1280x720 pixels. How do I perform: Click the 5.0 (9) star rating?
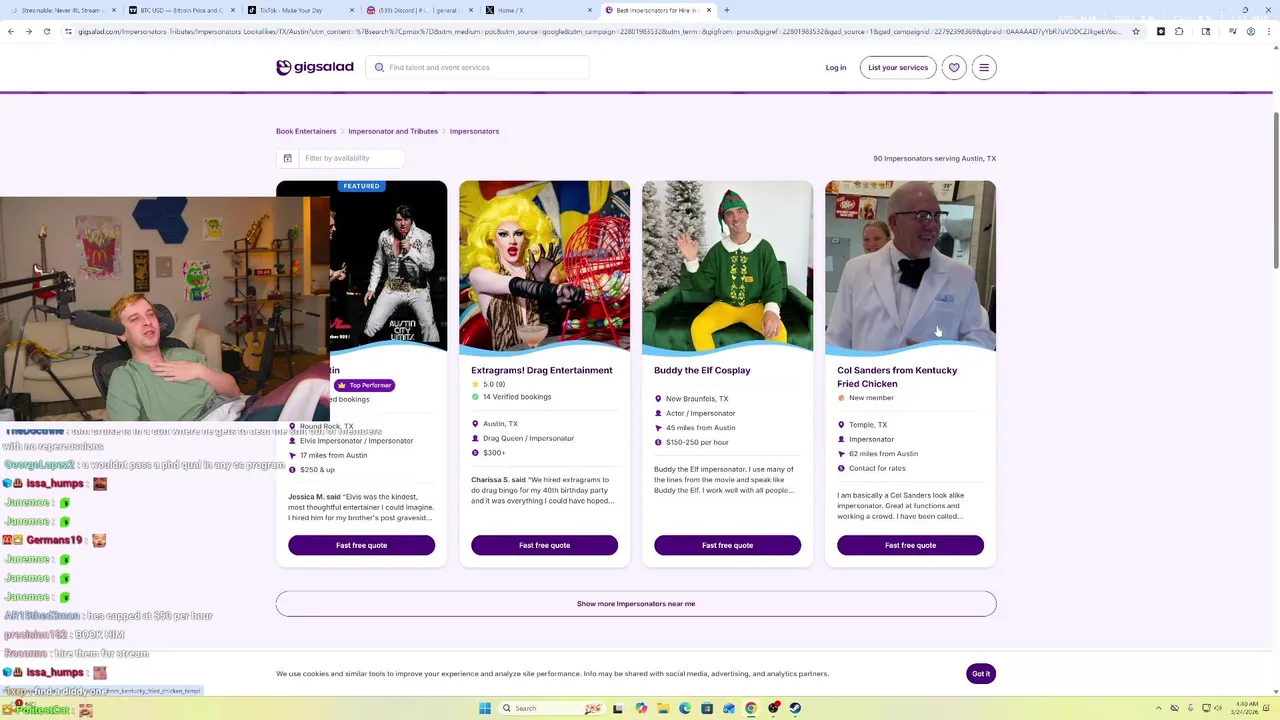[x=488, y=384]
